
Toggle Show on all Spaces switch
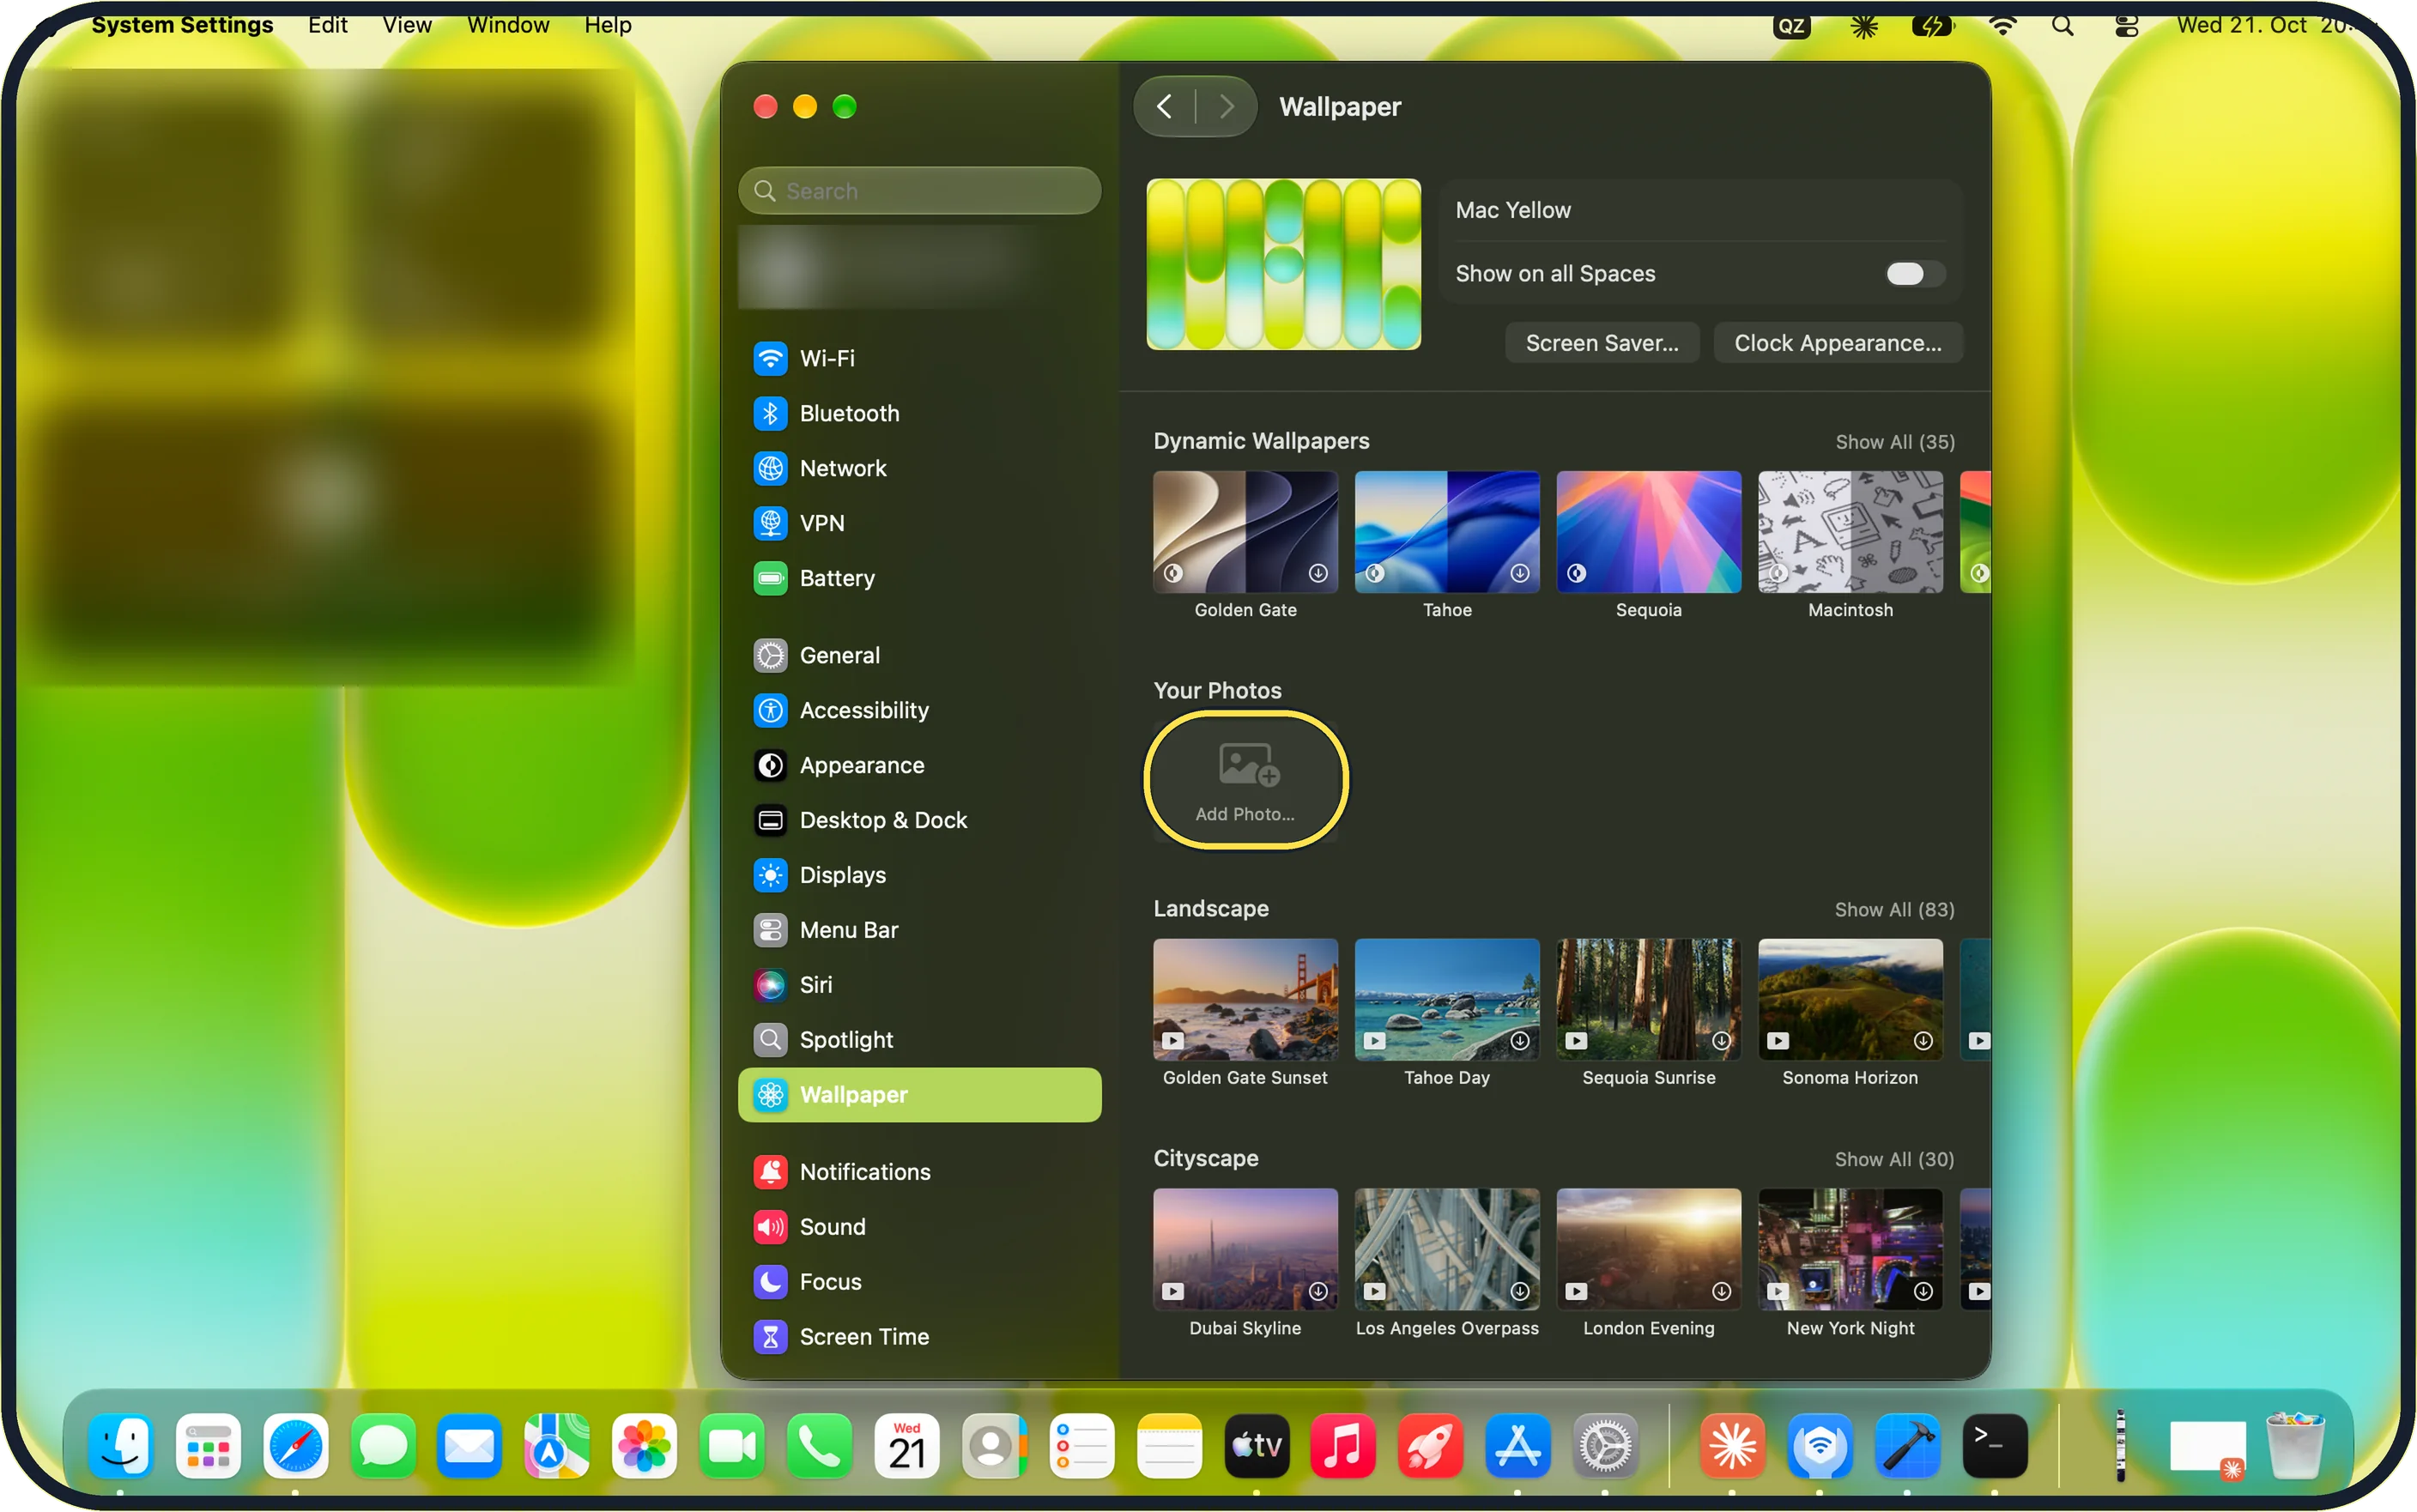tap(1914, 274)
